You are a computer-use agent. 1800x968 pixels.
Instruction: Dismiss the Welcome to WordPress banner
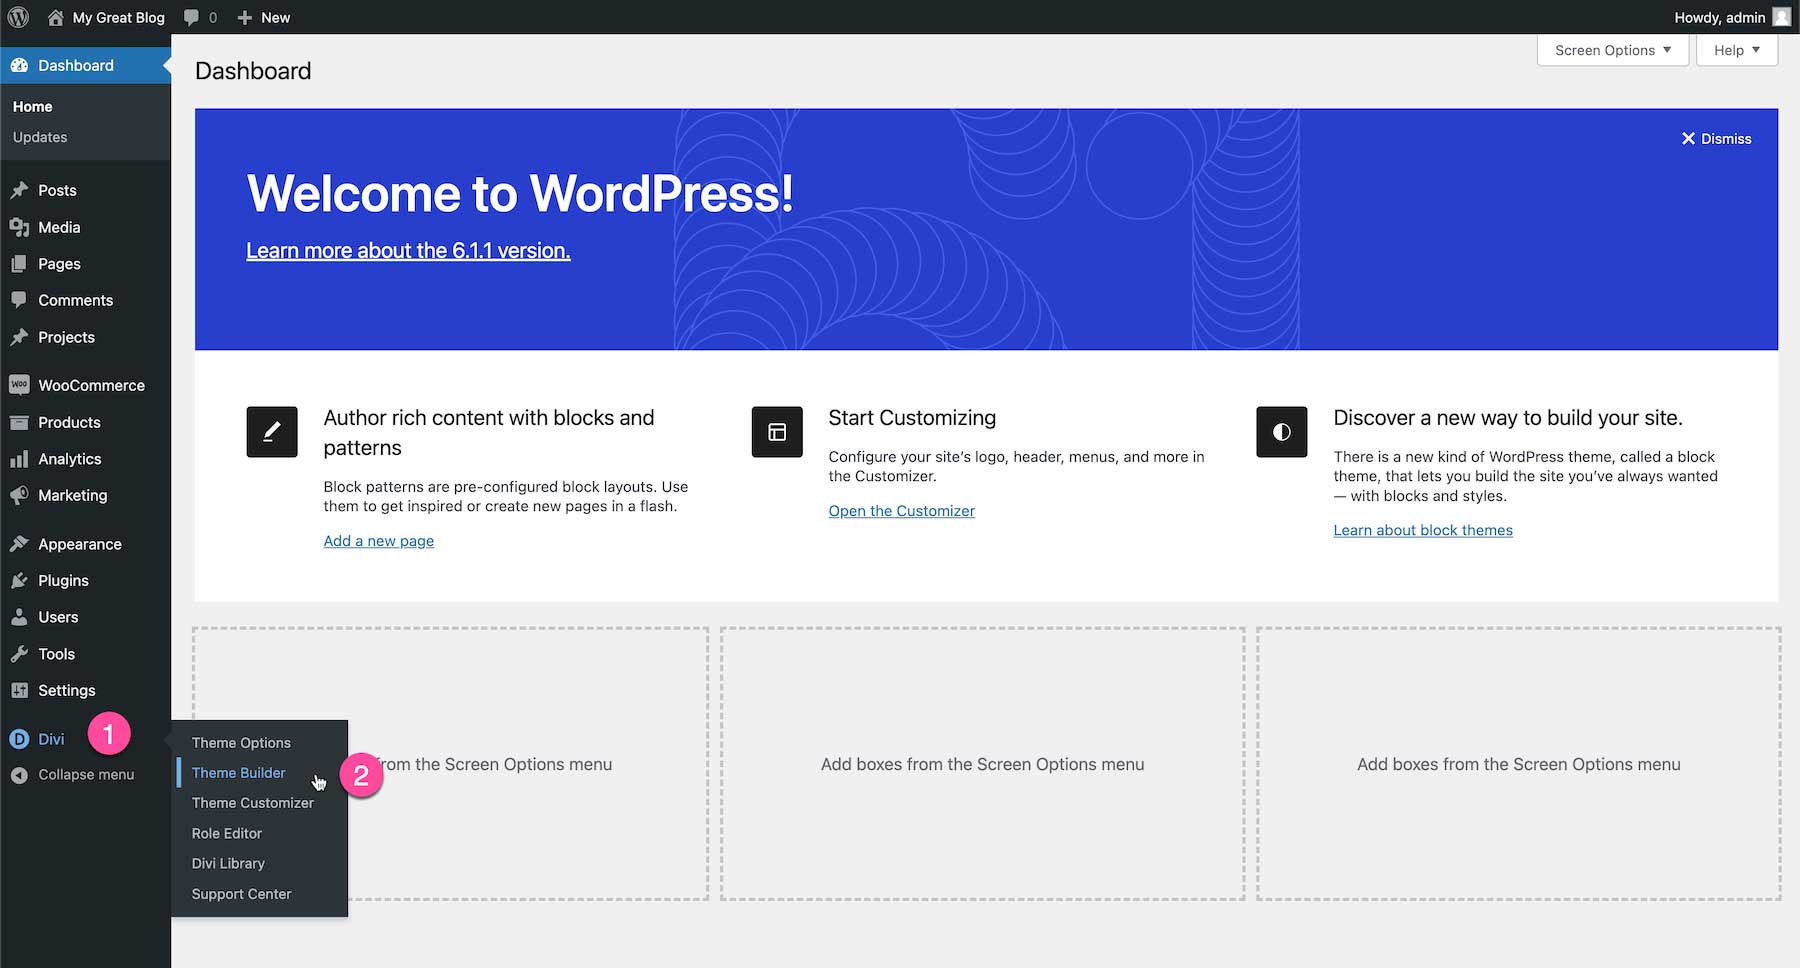click(1715, 138)
